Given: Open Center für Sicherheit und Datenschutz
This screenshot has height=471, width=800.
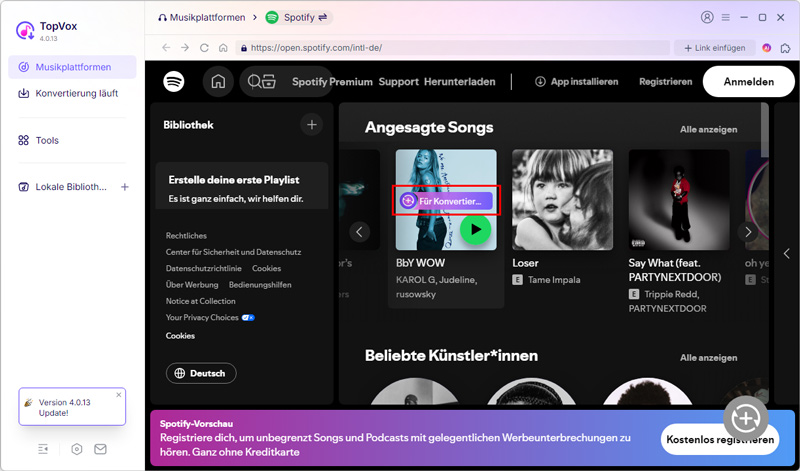Looking at the screenshot, I should pyautogui.click(x=233, y=252).
